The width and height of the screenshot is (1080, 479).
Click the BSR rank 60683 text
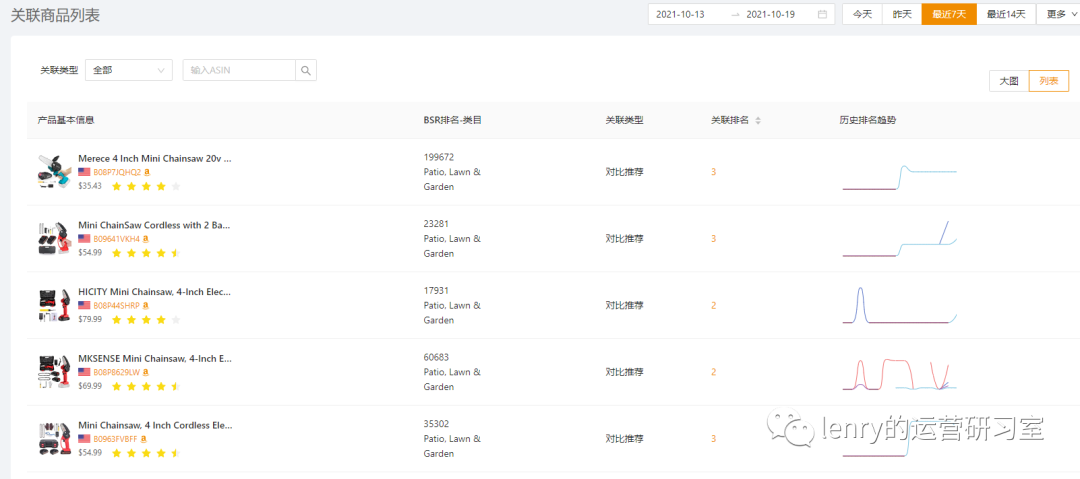click(x=437, y=358)
